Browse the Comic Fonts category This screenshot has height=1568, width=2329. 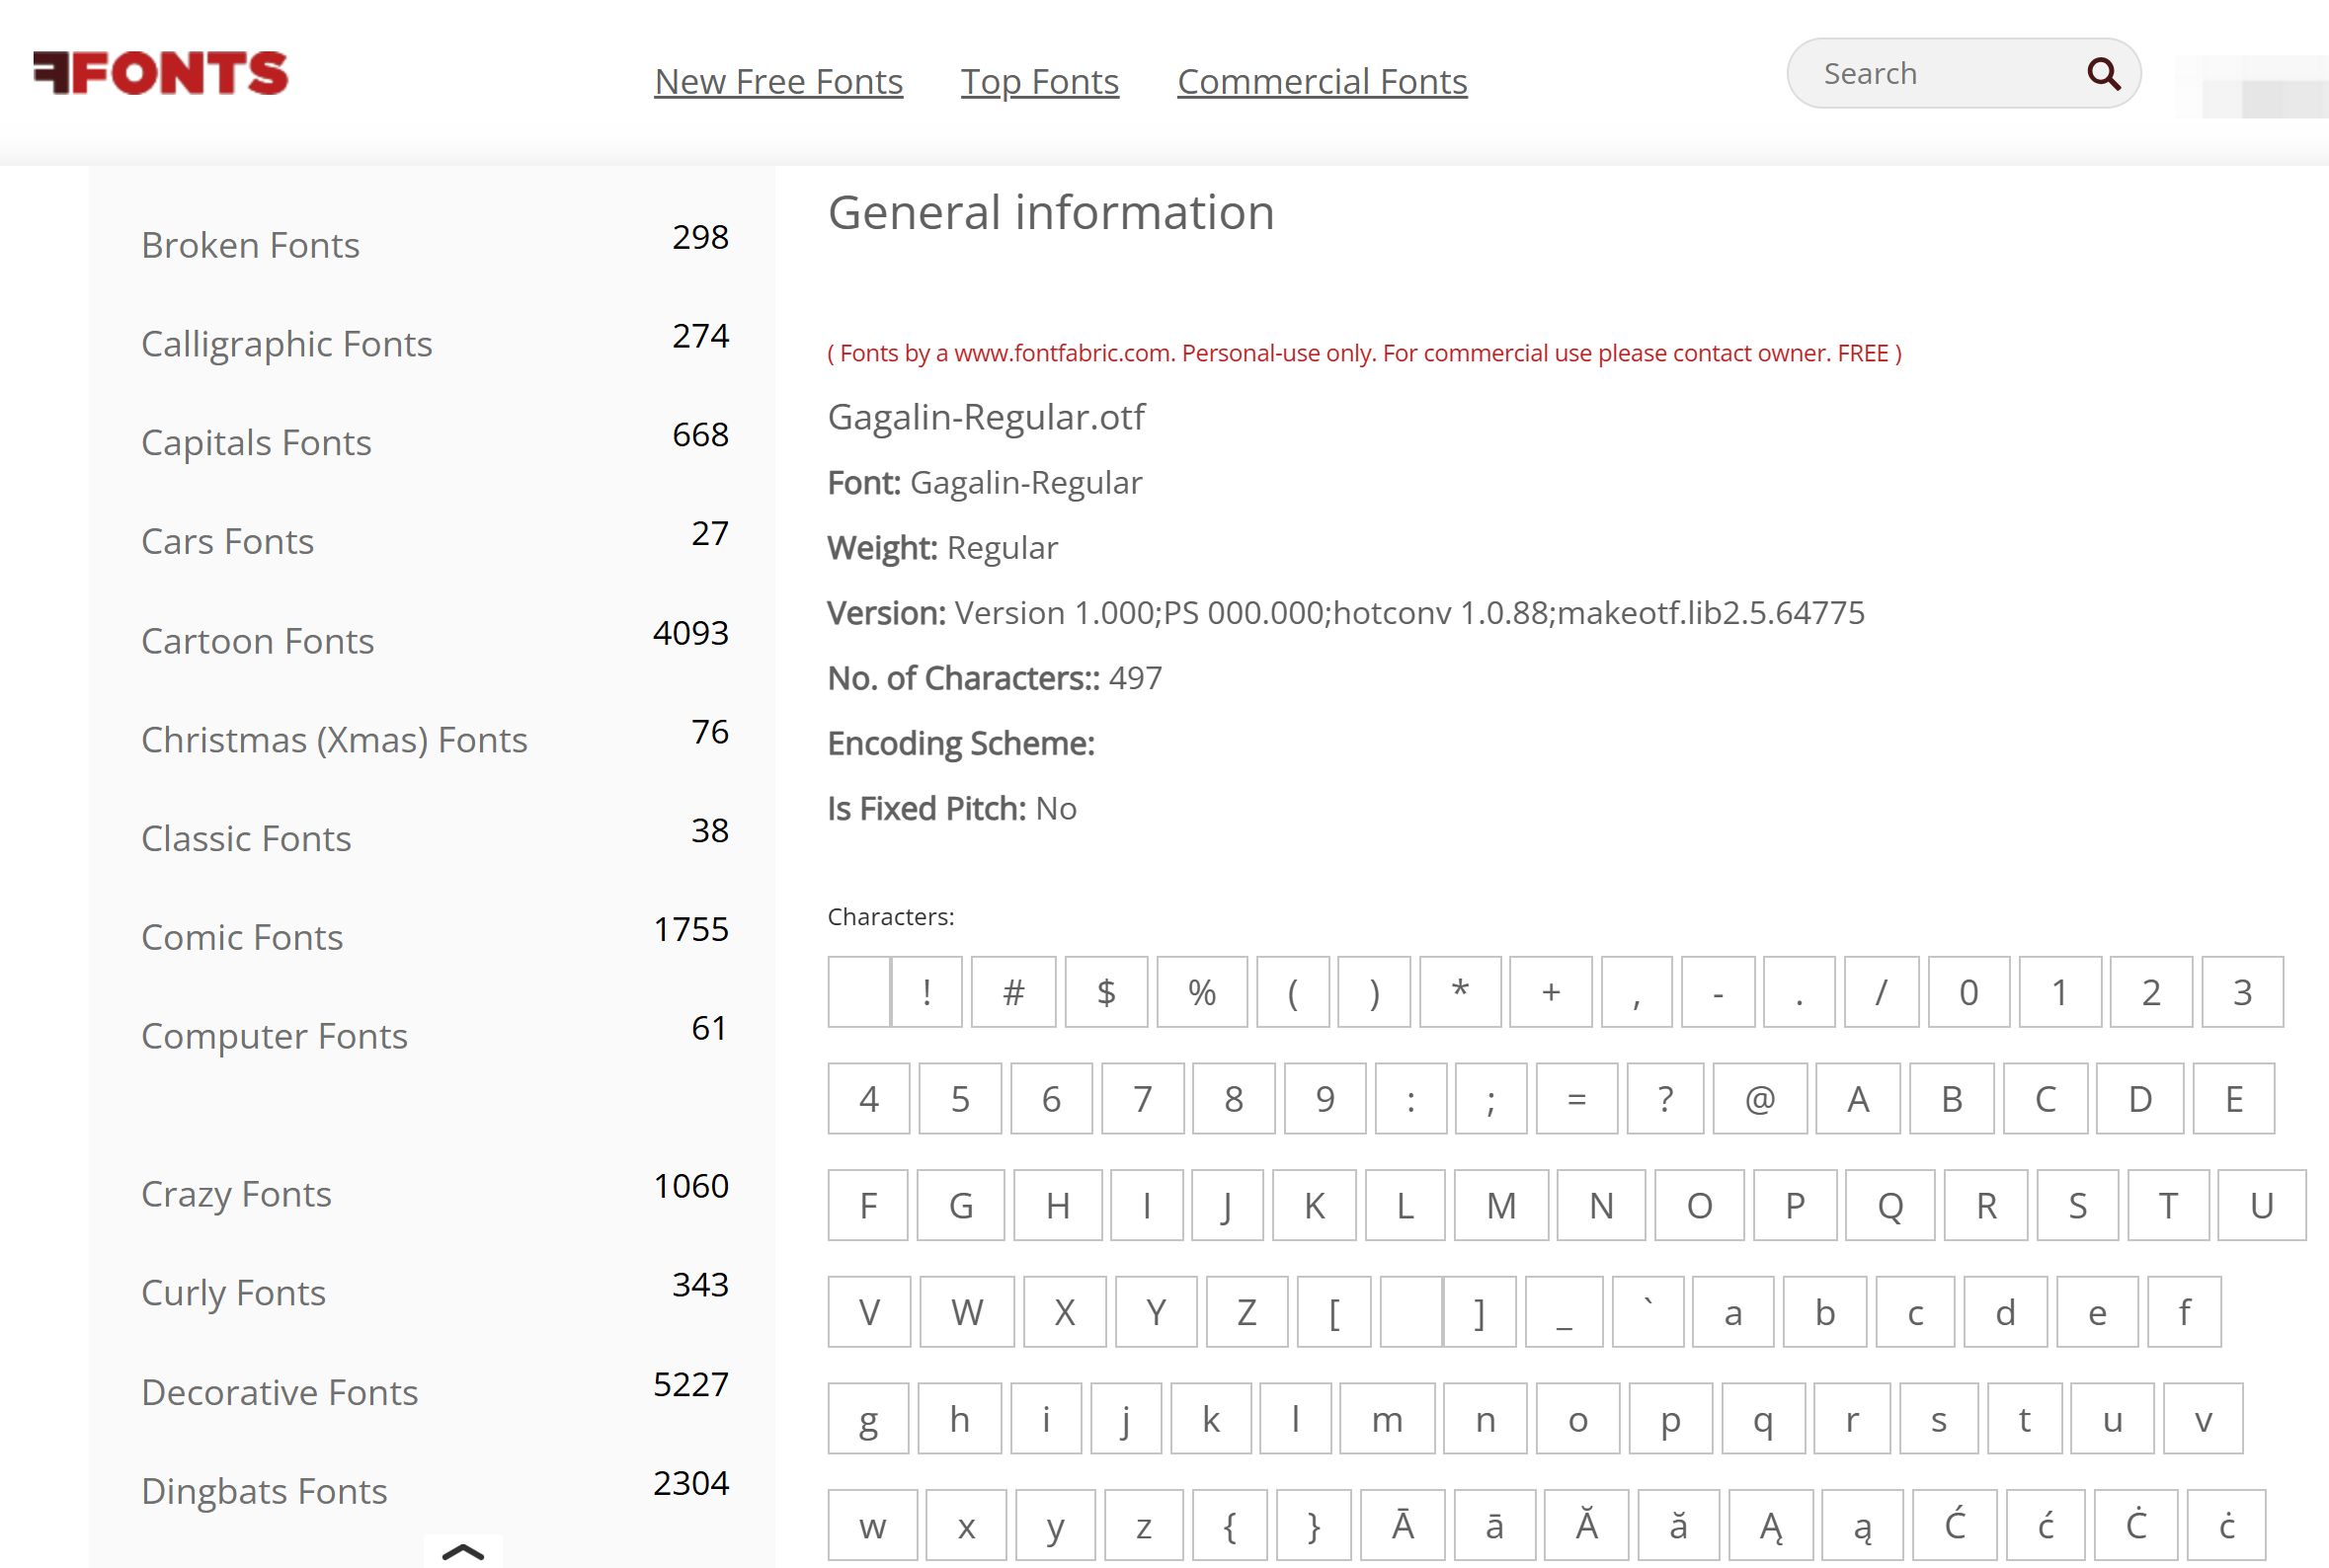coord(242,937)
